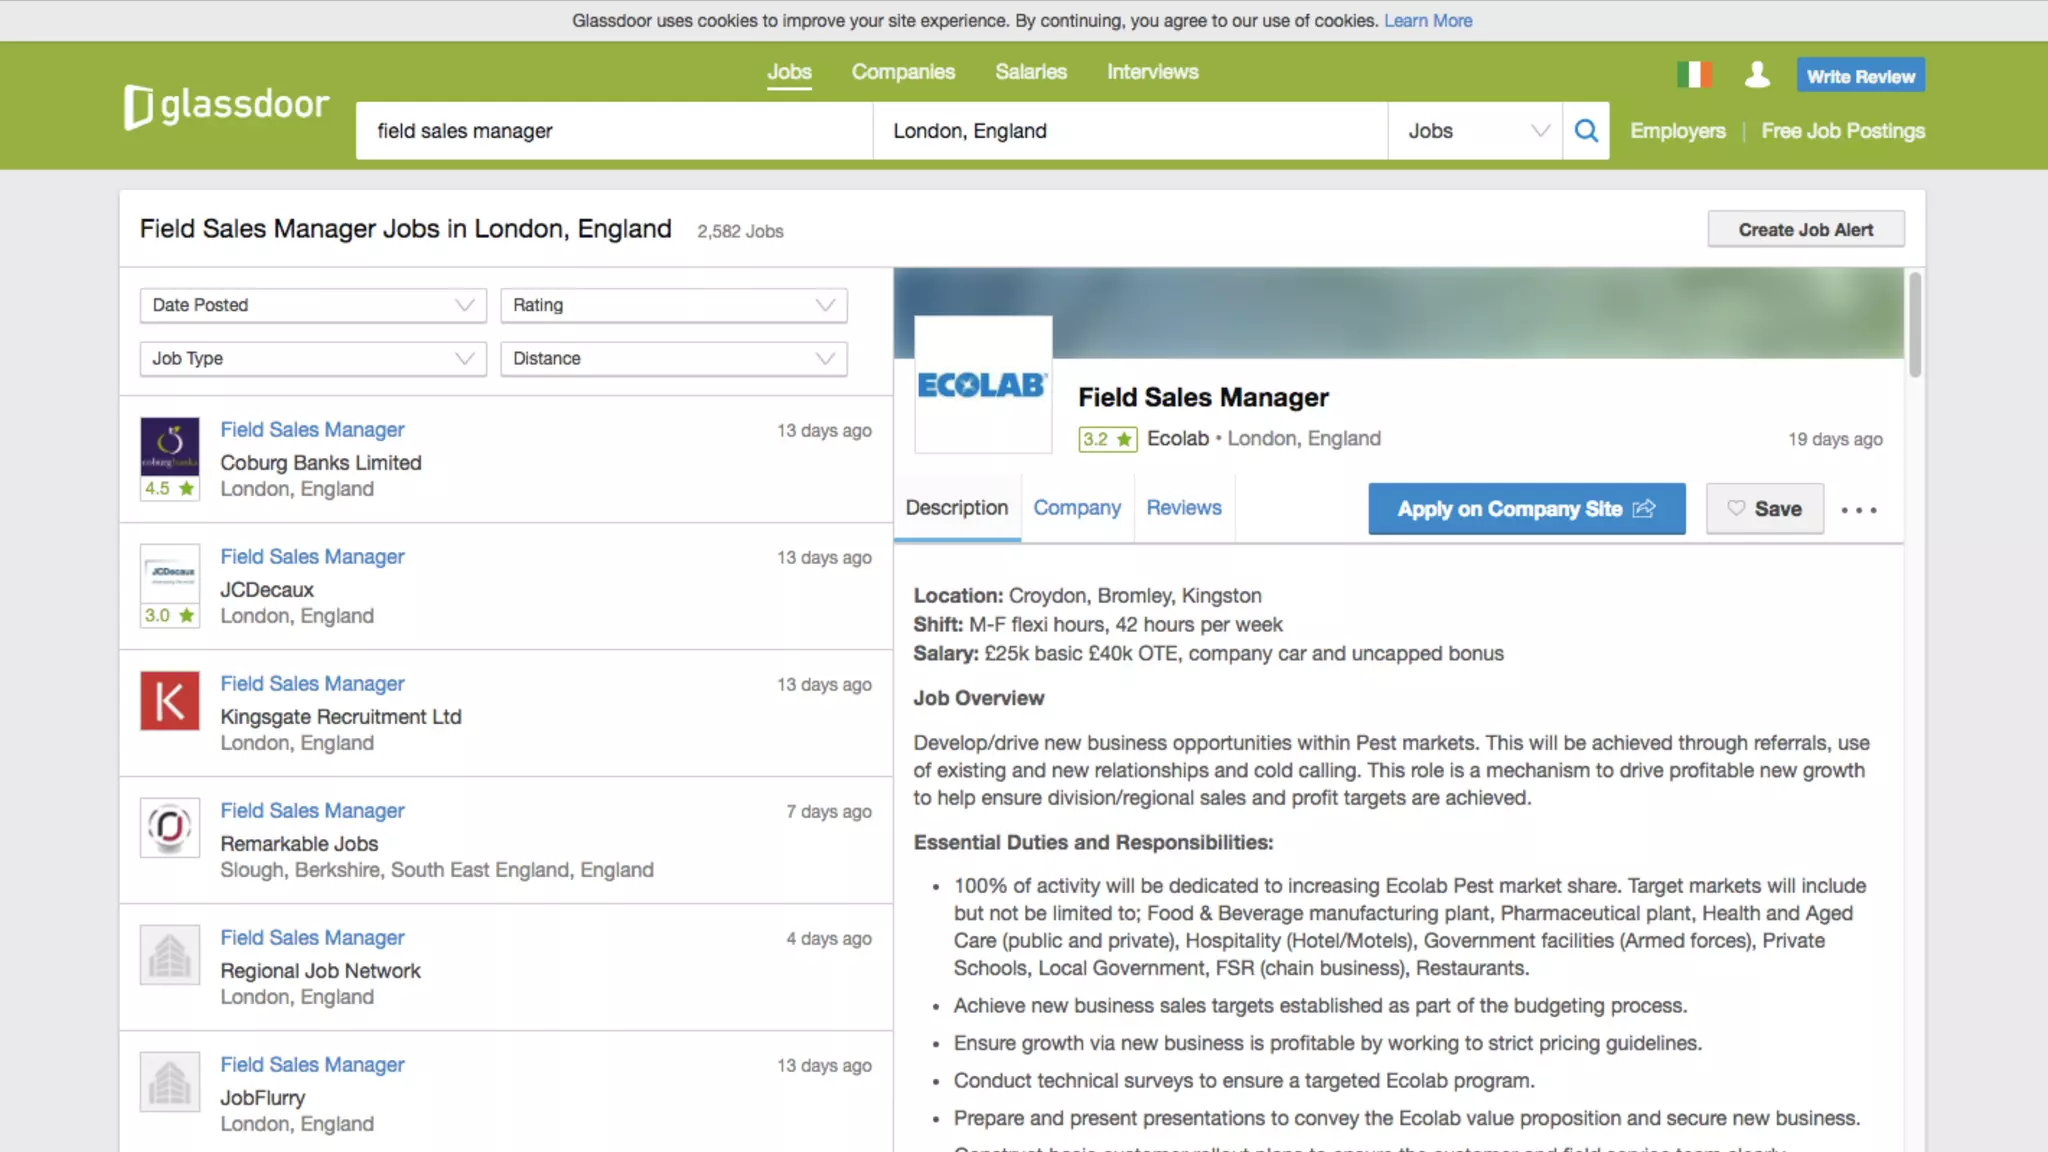
Task: Open the Jobs navigation tab
Action: [789, 72]
